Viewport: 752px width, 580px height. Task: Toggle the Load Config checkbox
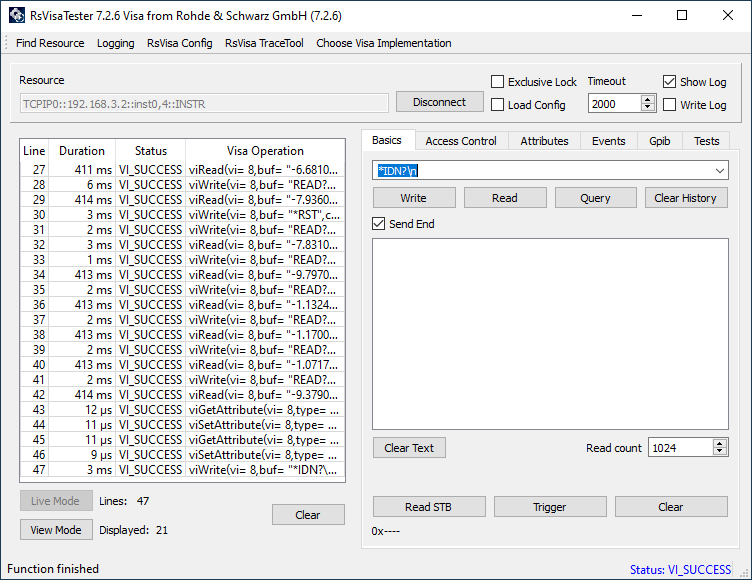point(497,105)
